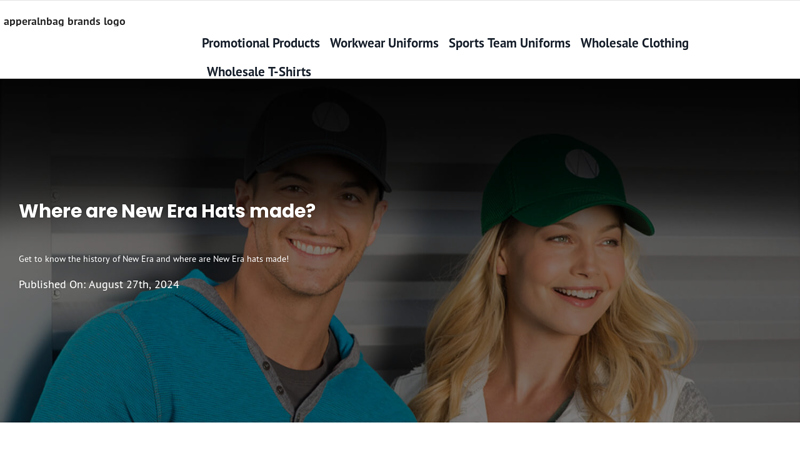This screenshot has width=800, height=450.
Task: Go to Sports Team Uniforms
Action: click(x=509, y=43)
